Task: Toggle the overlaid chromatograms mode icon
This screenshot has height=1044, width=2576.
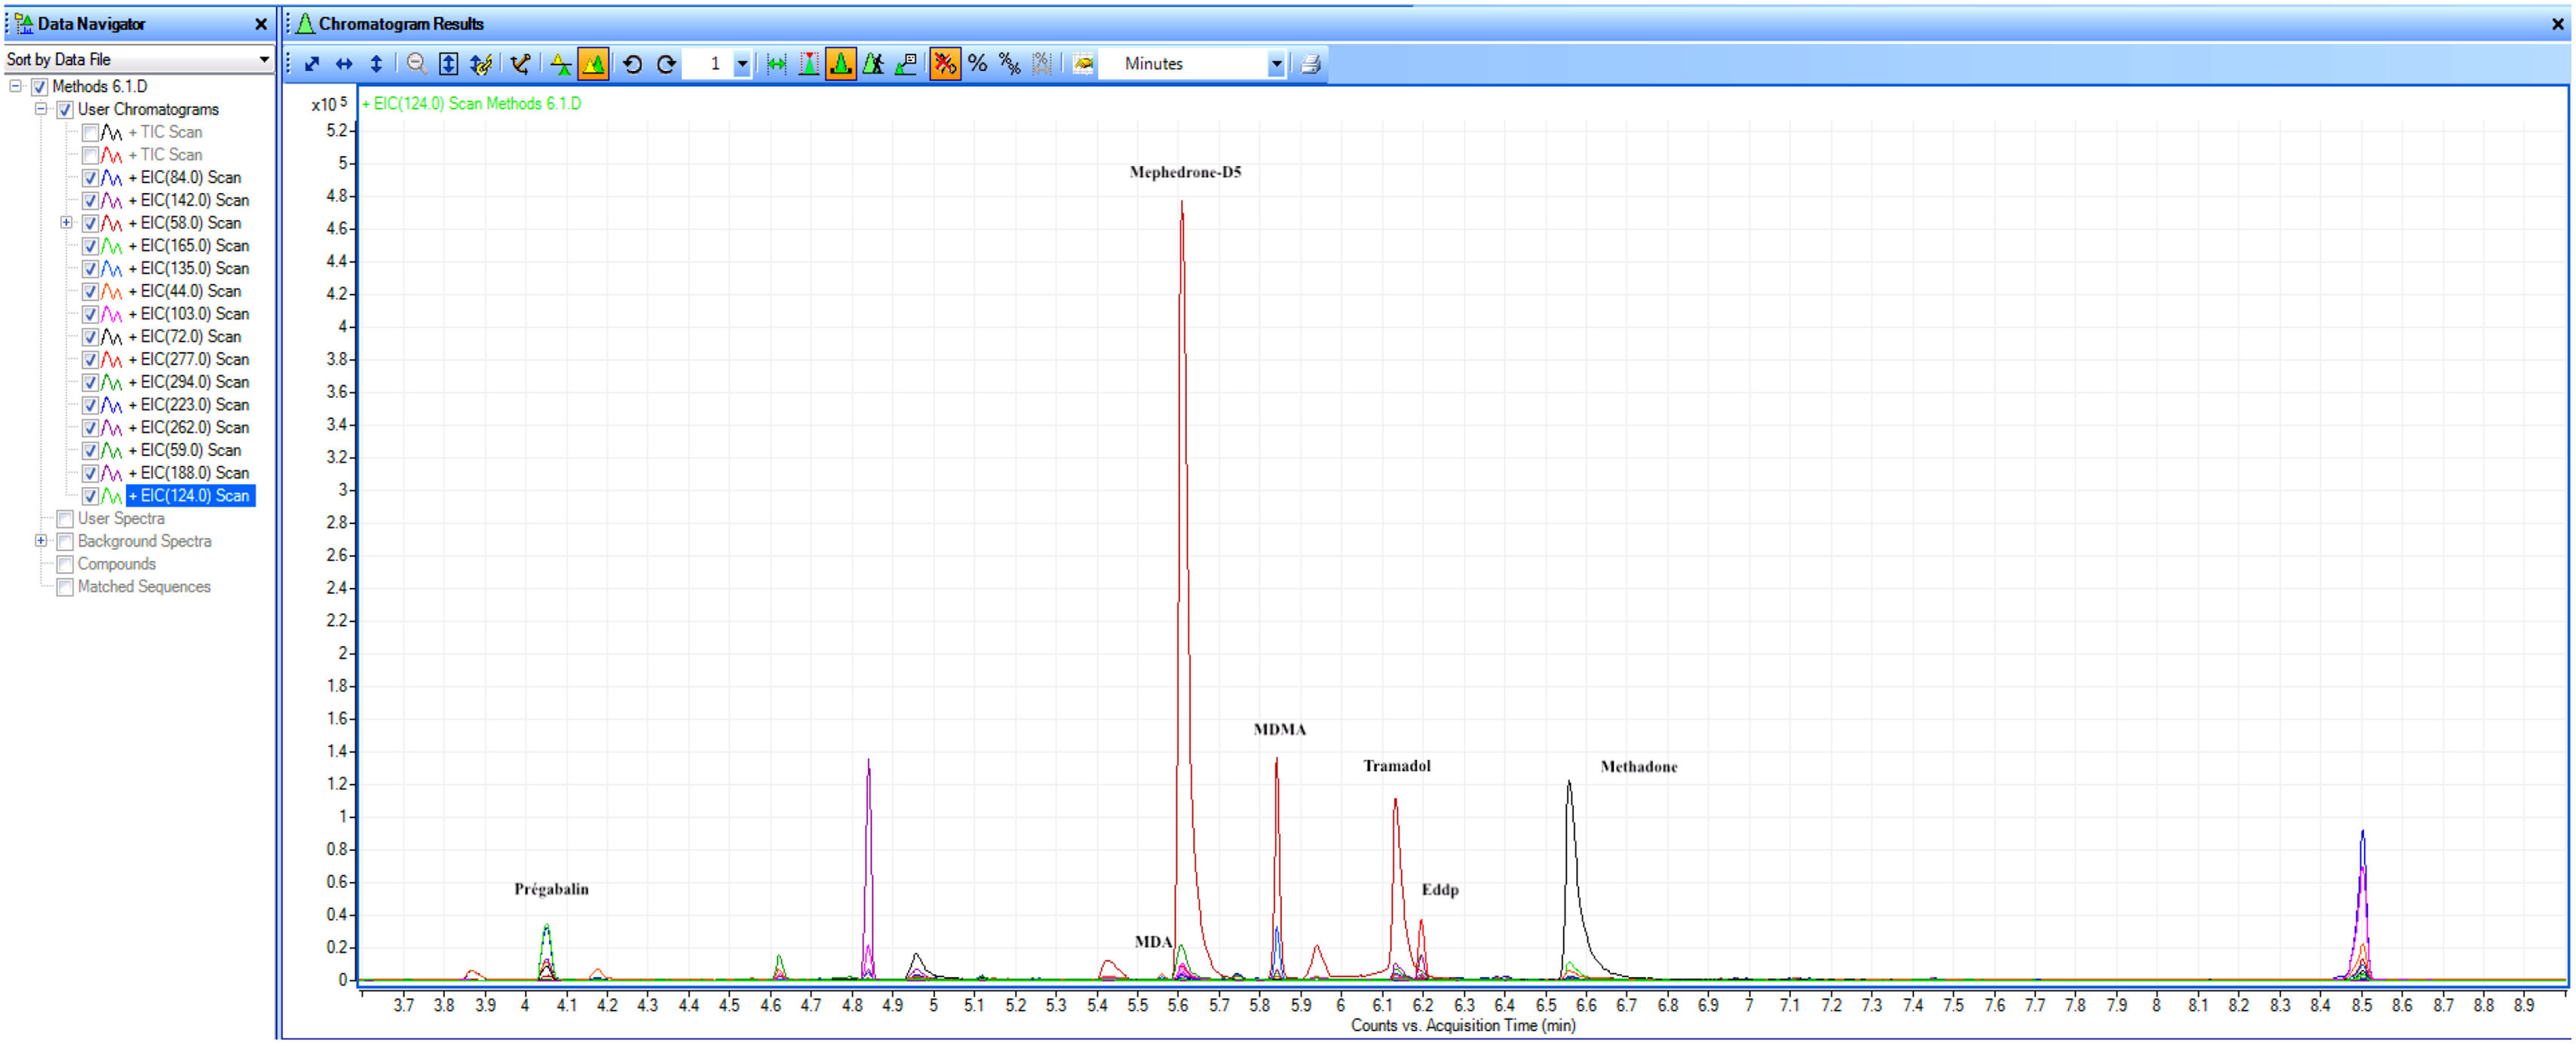Action: tap(593, 64)
